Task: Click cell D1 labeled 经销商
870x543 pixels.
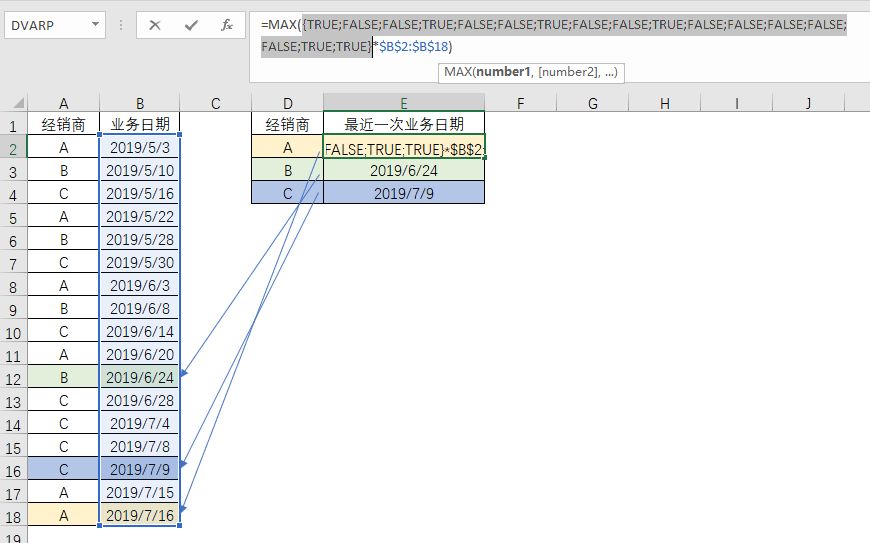Action: (287, 124)
